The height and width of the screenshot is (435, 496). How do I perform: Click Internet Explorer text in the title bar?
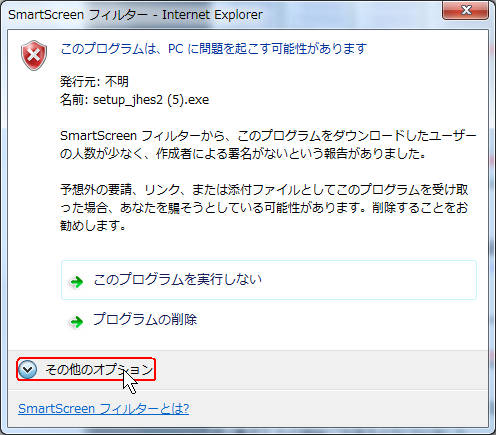point(212,15)
